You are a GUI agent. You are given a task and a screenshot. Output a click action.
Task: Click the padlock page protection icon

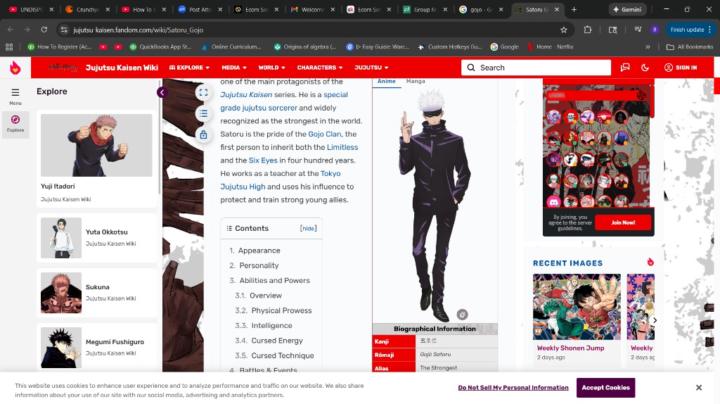pyautogui.click(x=203, y=135)
